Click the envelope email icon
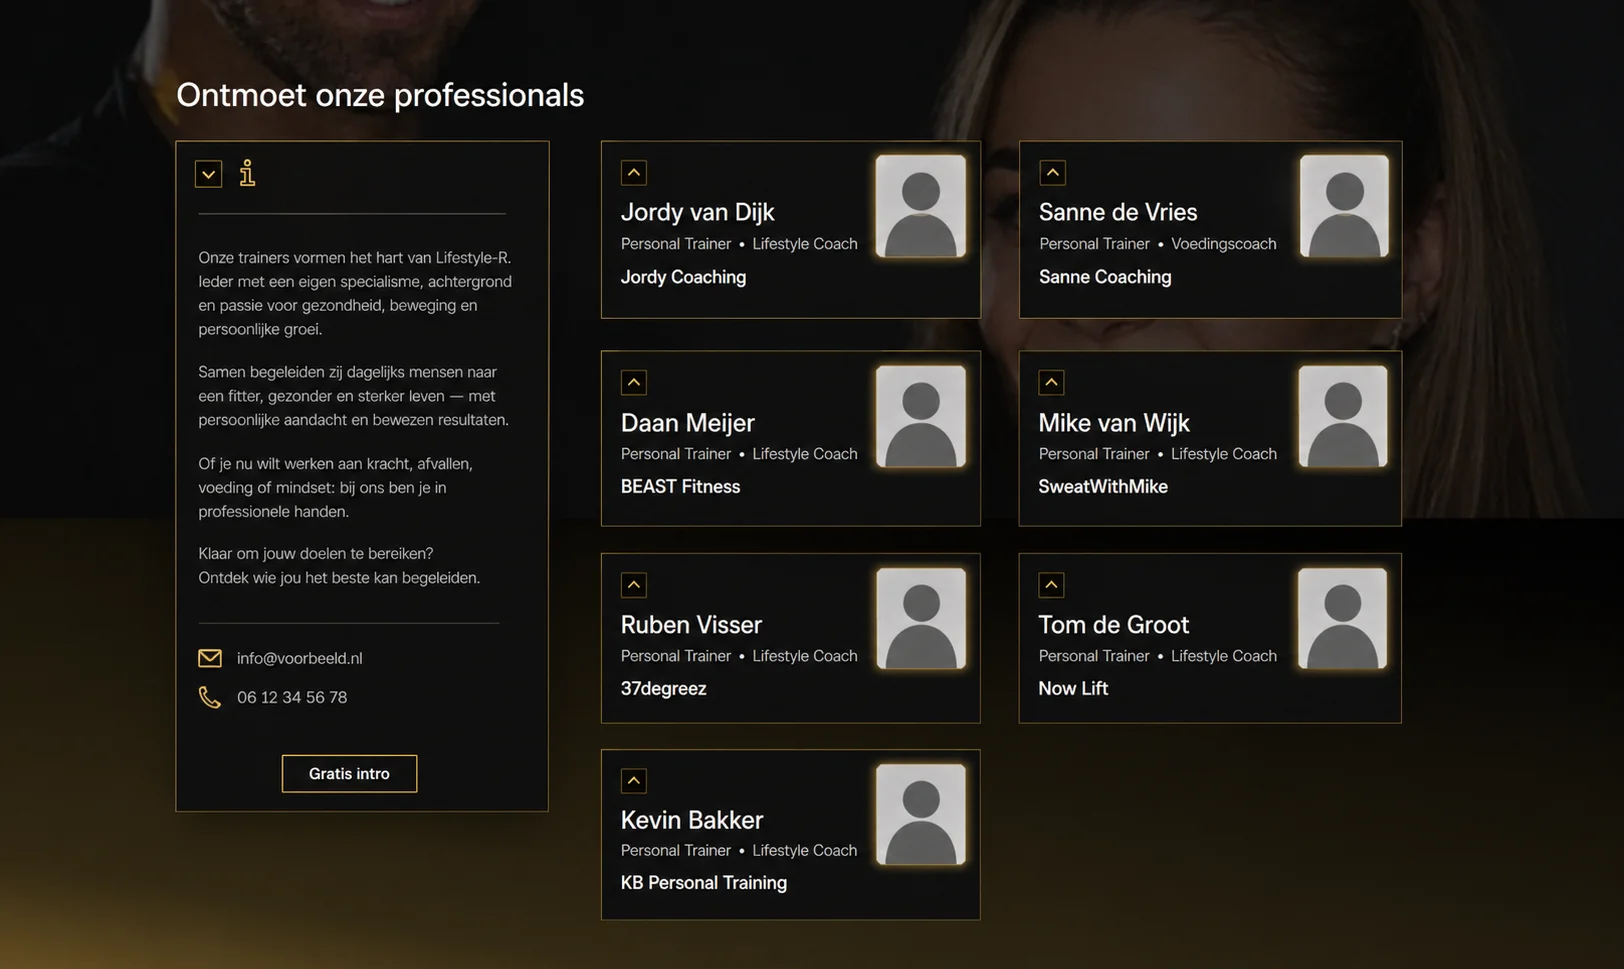 [x=210, y=658]
